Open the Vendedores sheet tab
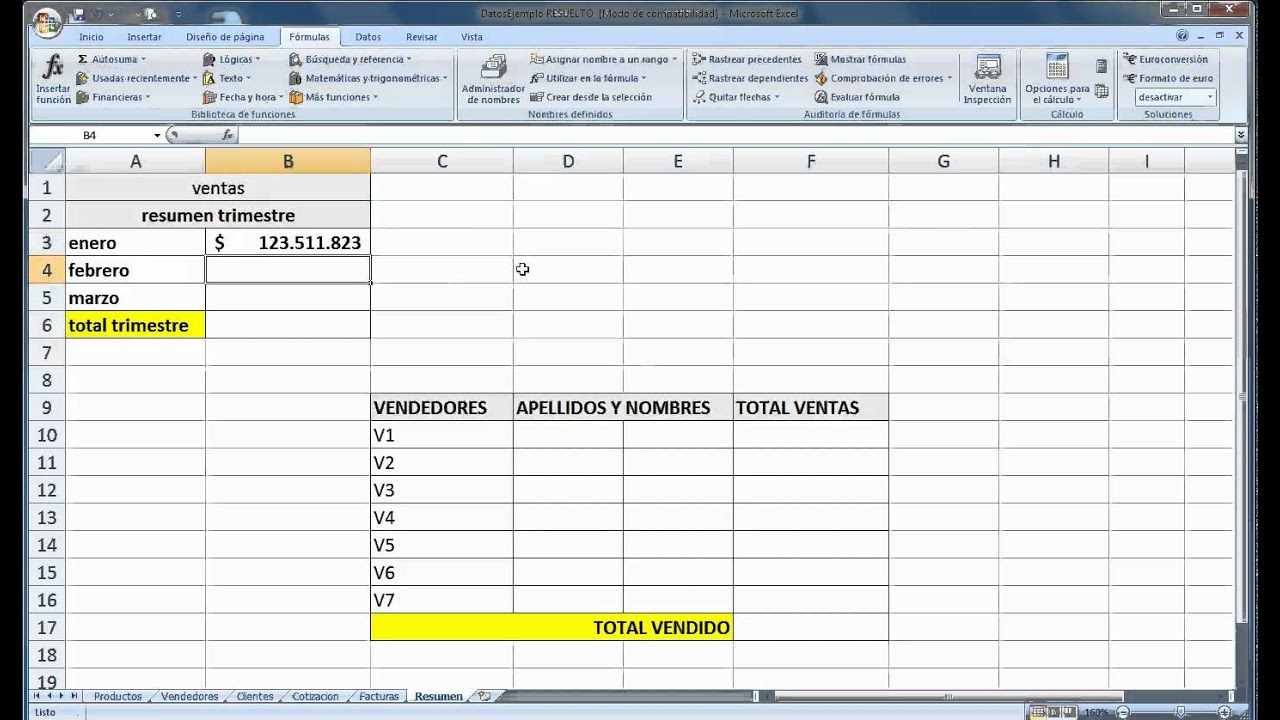Viewport: 1280px width, 720px height. [190, 696]
